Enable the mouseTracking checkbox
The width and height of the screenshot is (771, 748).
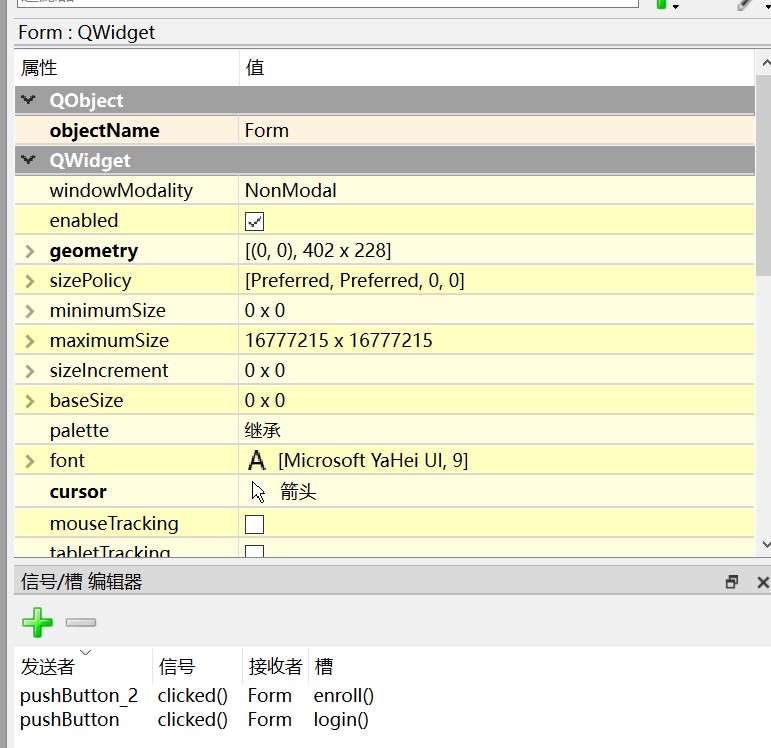point(254,524)
